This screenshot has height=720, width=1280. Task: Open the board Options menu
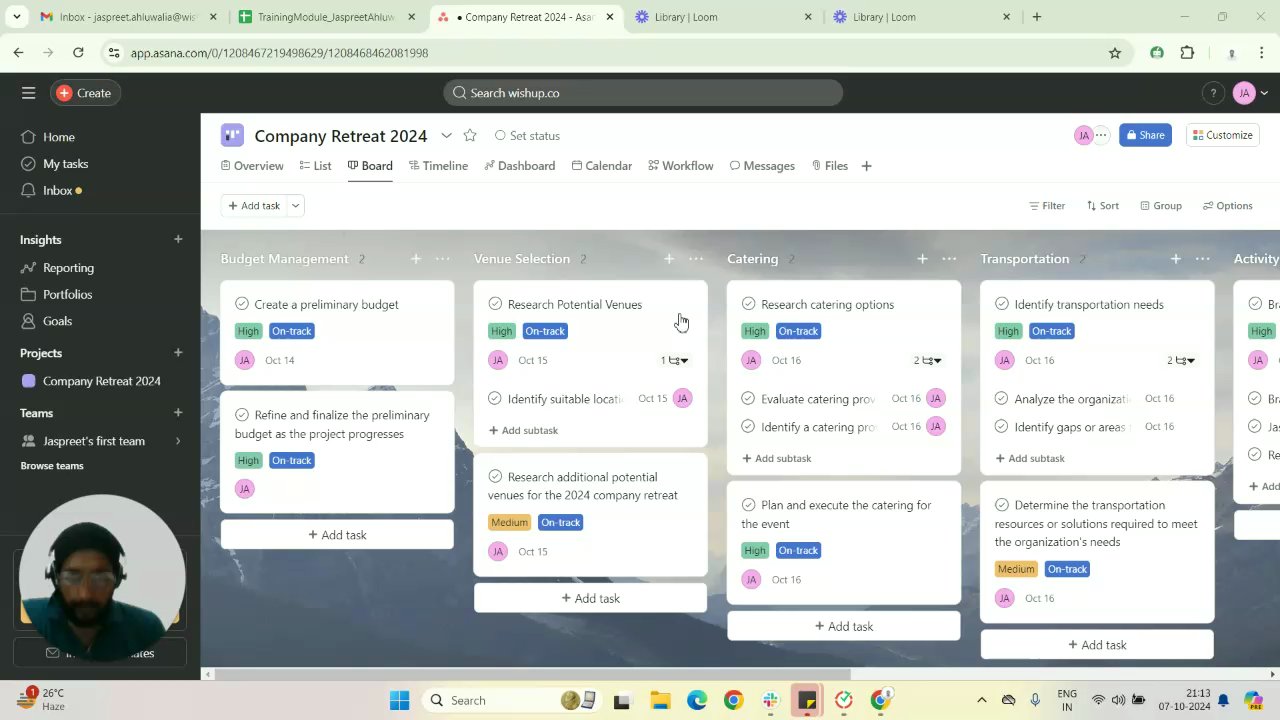pyautogui.click(x=1227, y=206)
